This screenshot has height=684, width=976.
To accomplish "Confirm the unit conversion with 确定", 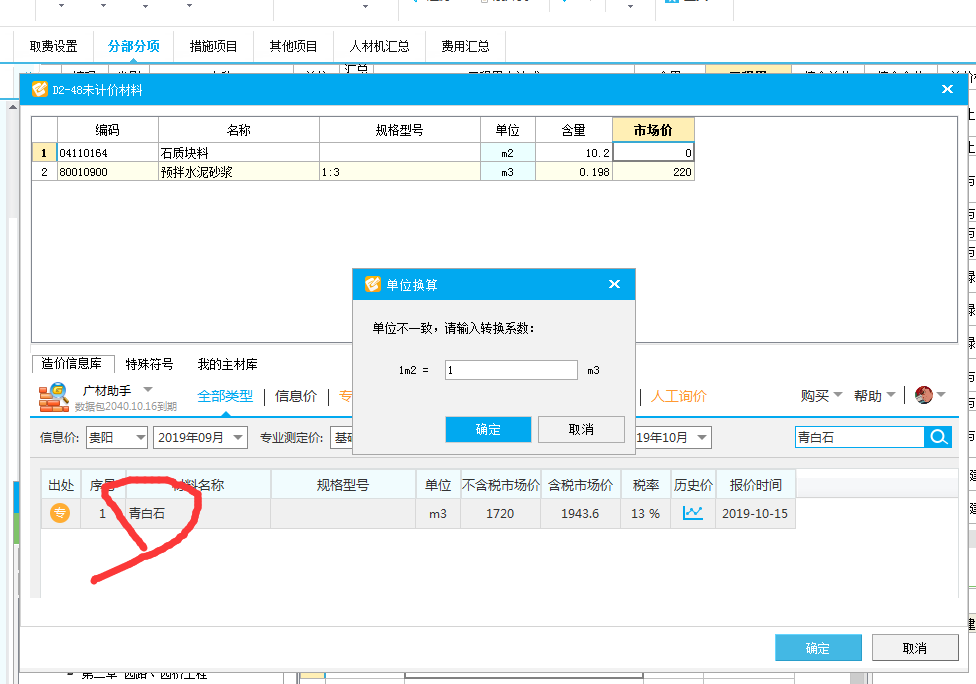I will 488,429.
